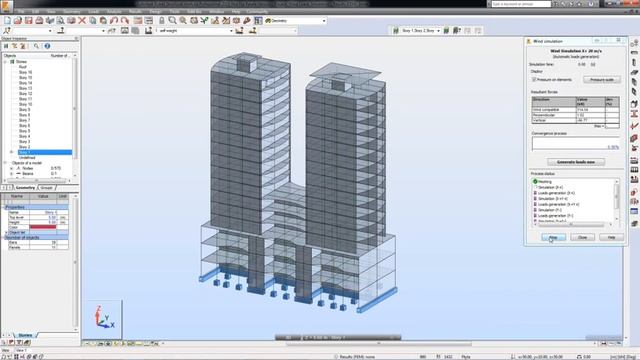Toggle Pressure on elements checkbox
640x360 pixels.
click(x=534, y=80)
